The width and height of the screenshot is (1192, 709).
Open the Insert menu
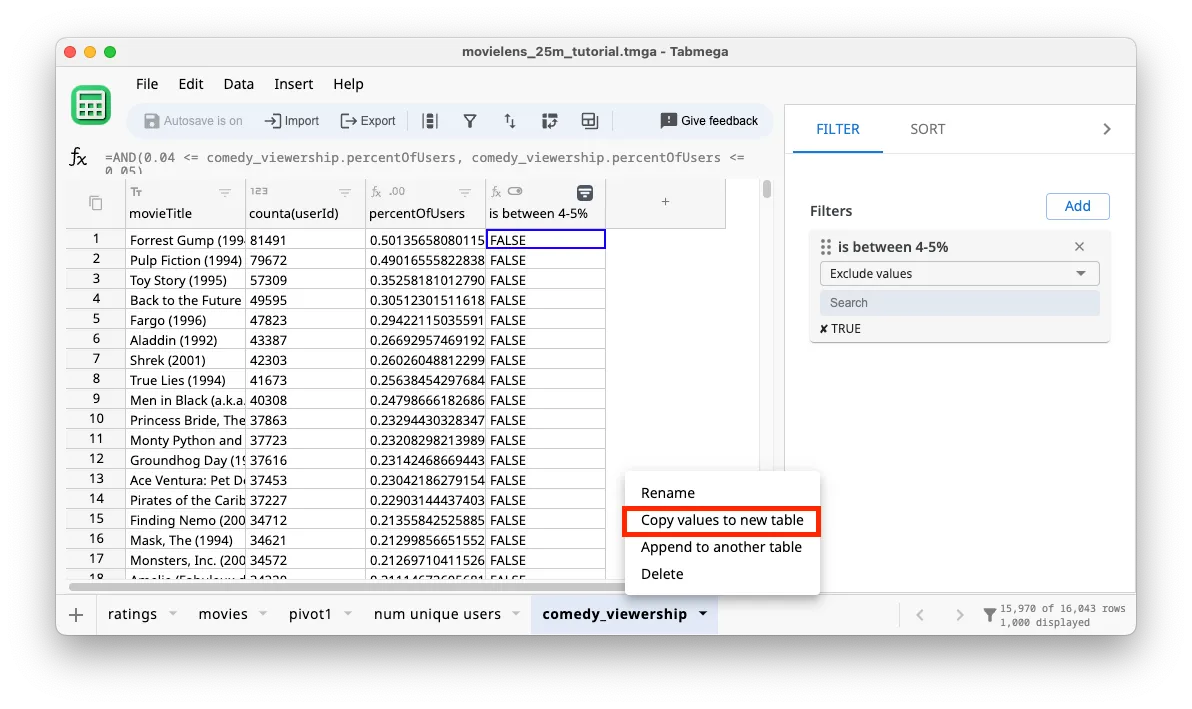pyautogui.click(x=293, y=84)
